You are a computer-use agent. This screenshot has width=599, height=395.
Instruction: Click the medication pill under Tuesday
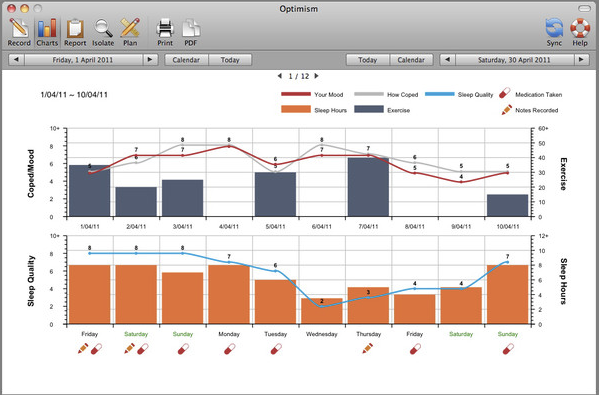point(276,348)
